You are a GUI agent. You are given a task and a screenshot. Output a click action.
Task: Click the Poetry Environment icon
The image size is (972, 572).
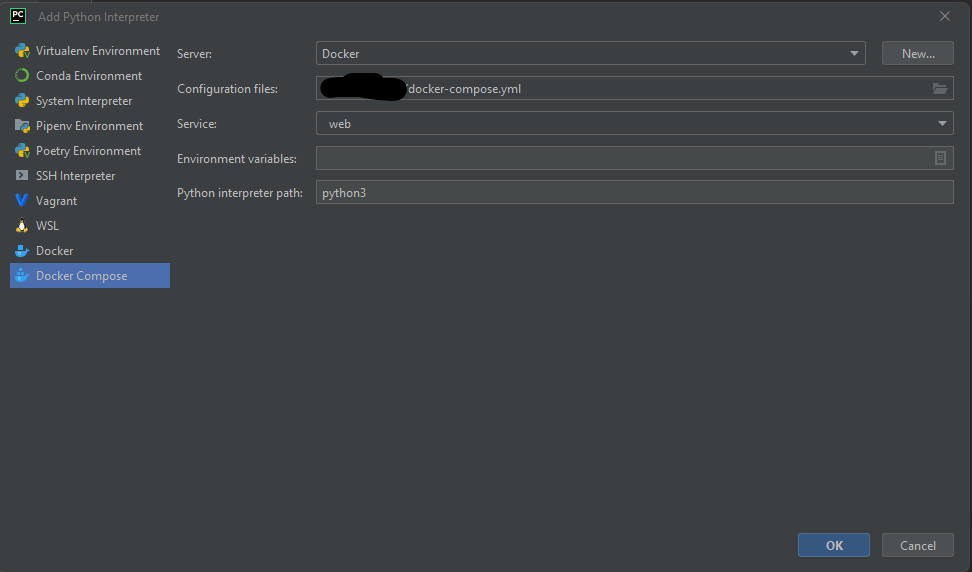coord(22,151)
